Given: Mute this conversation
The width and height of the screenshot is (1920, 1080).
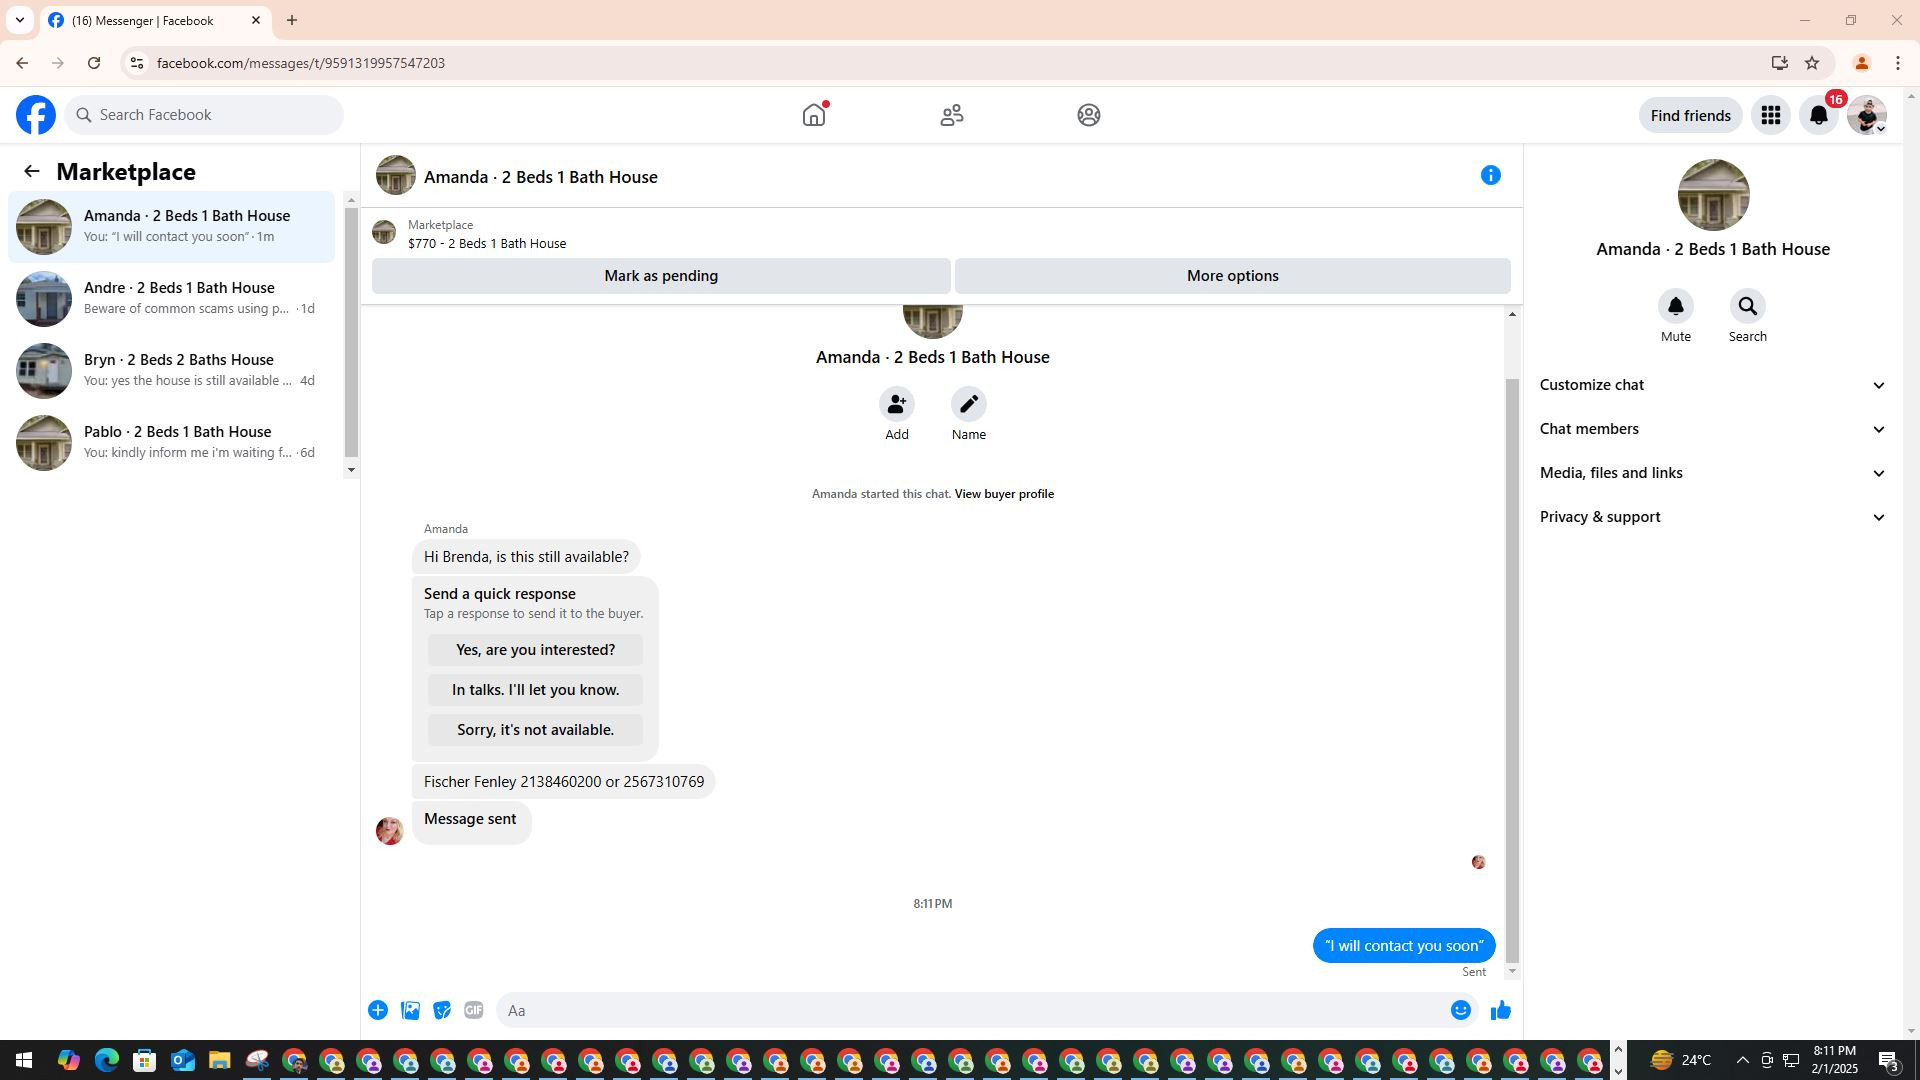Looking at the screenshot, I should tap(1675, 307).
